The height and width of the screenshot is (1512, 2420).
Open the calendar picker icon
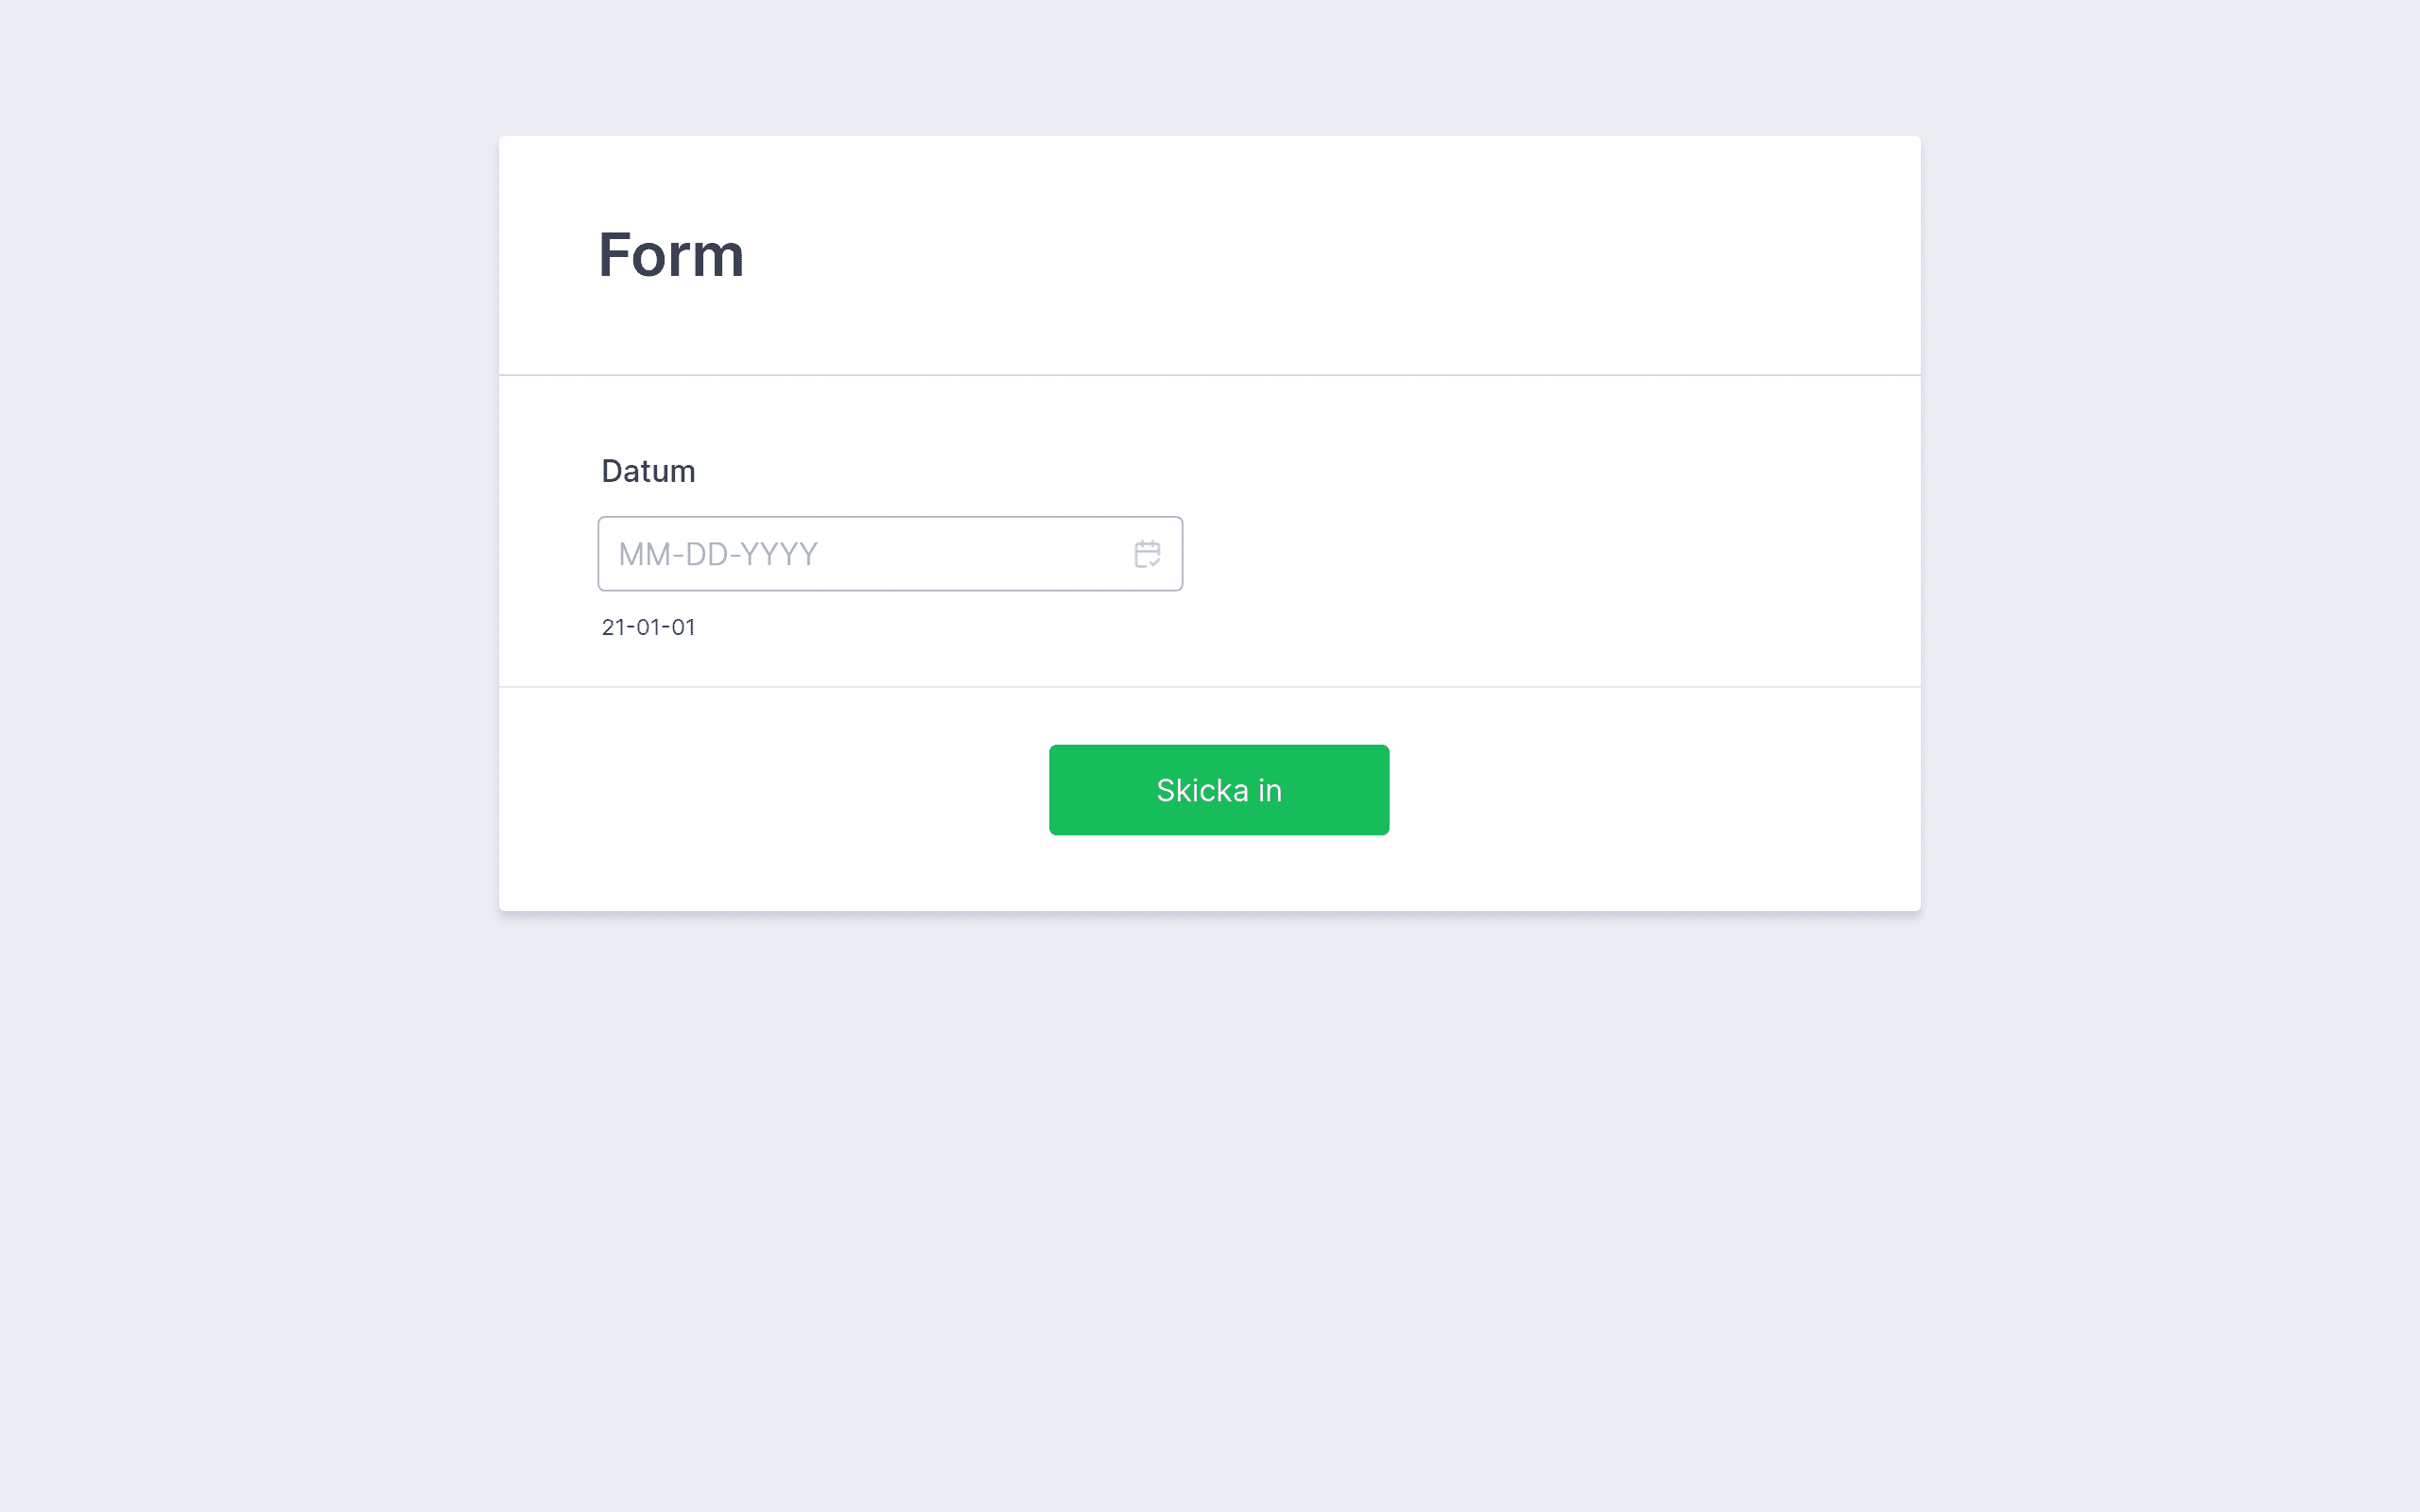[x=1147, y=554]
